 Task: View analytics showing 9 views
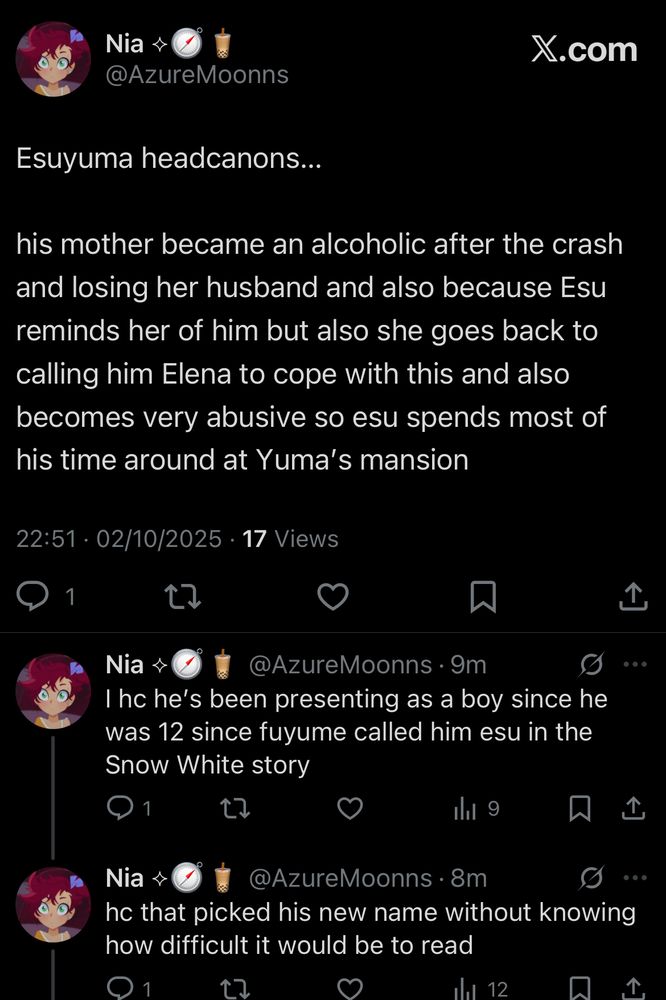click(x=476, y=808)
